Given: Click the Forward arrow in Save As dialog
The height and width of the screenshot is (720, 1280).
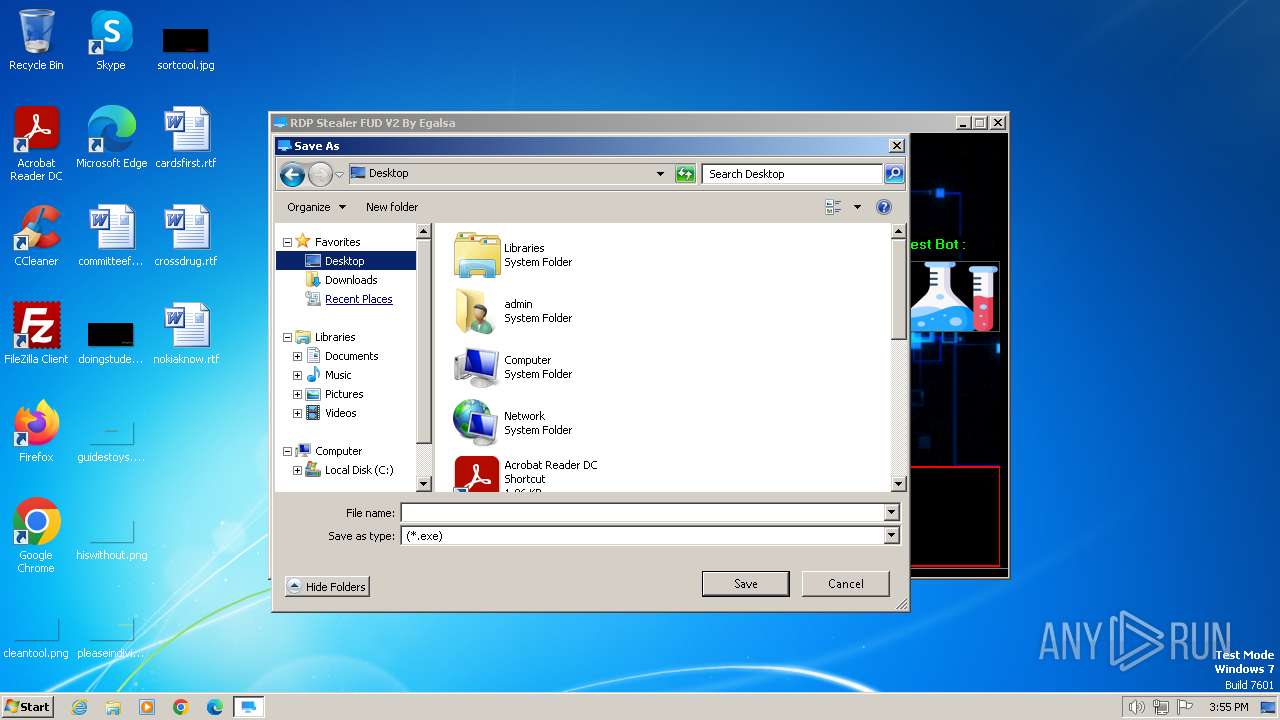Looking at the screenshot, I should pos(320,175).
